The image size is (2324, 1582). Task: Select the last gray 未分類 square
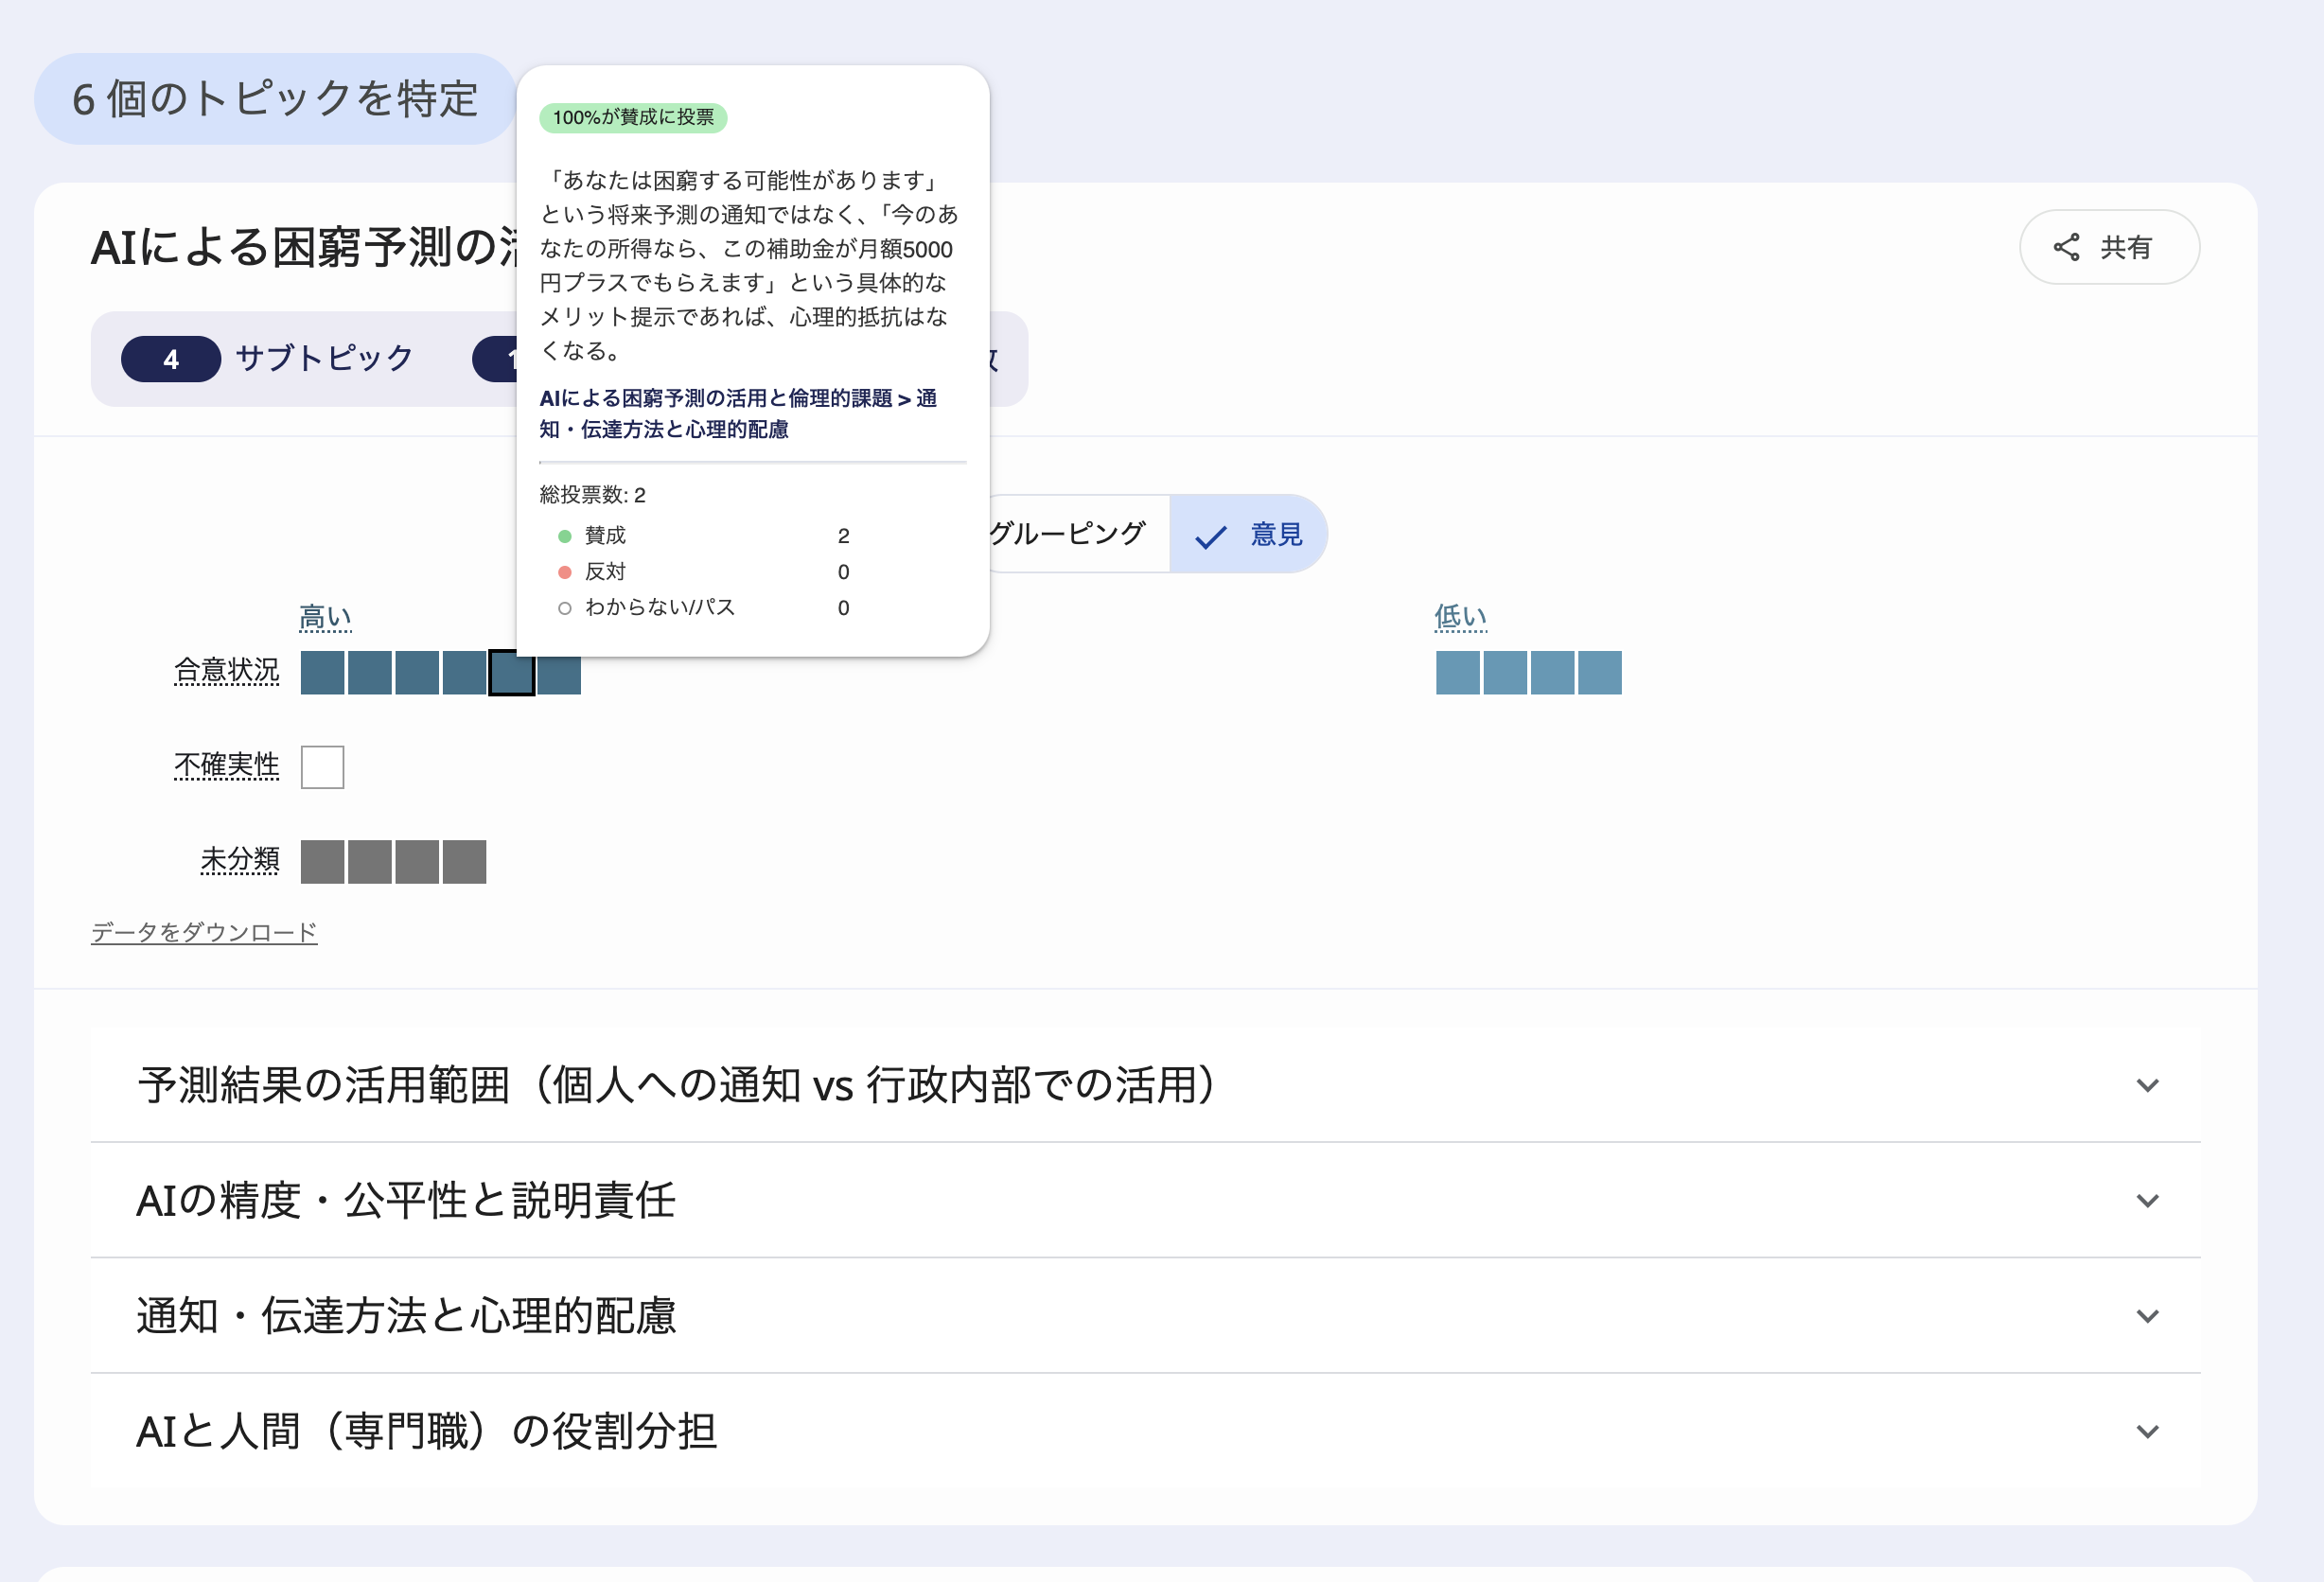point(464,862)
